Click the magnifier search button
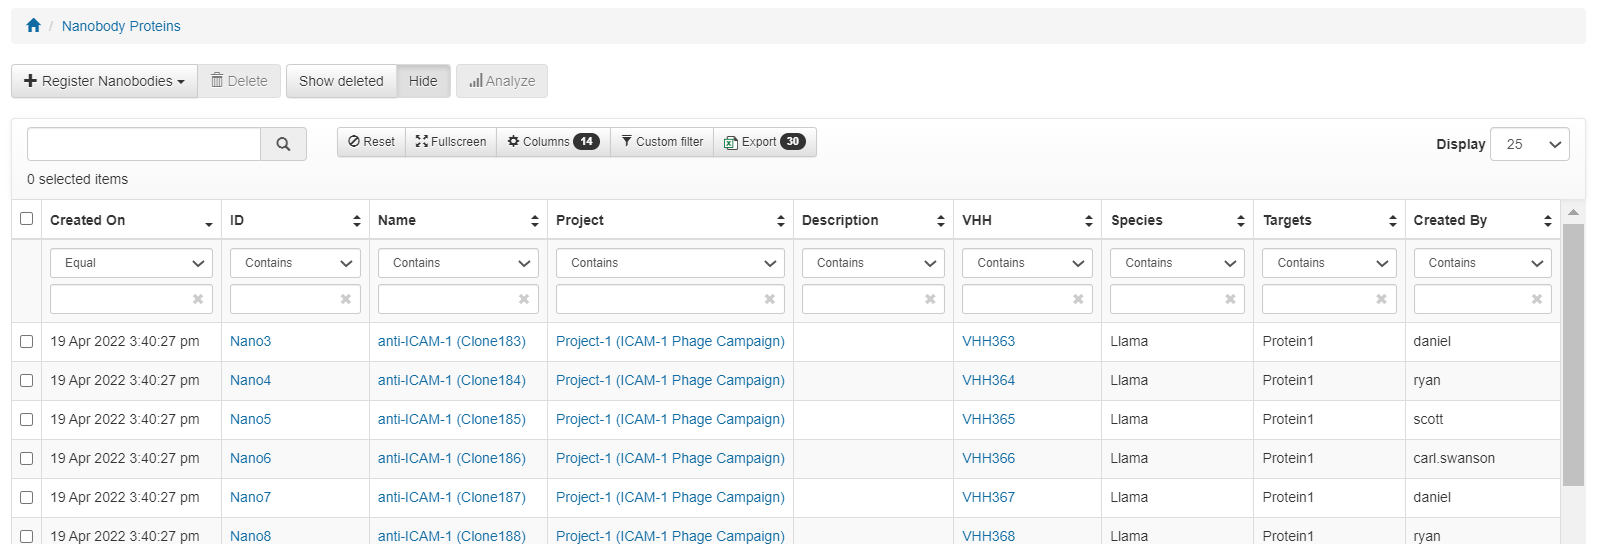This screenshot has height=544, width=1600. (283, 144)
